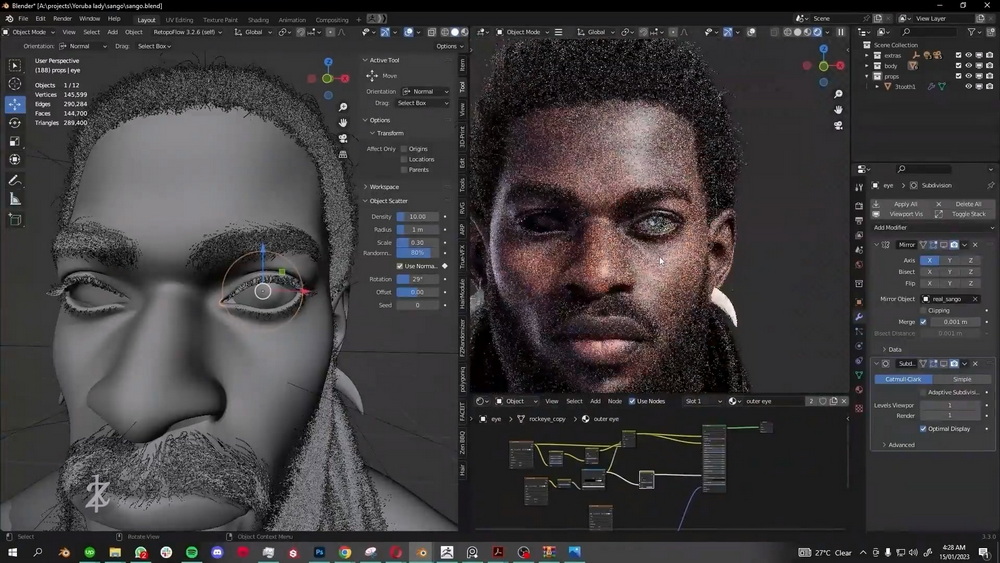Adjust the Randomness 80% slider
The image size is (1000, 563).
(x=418, y=252)
